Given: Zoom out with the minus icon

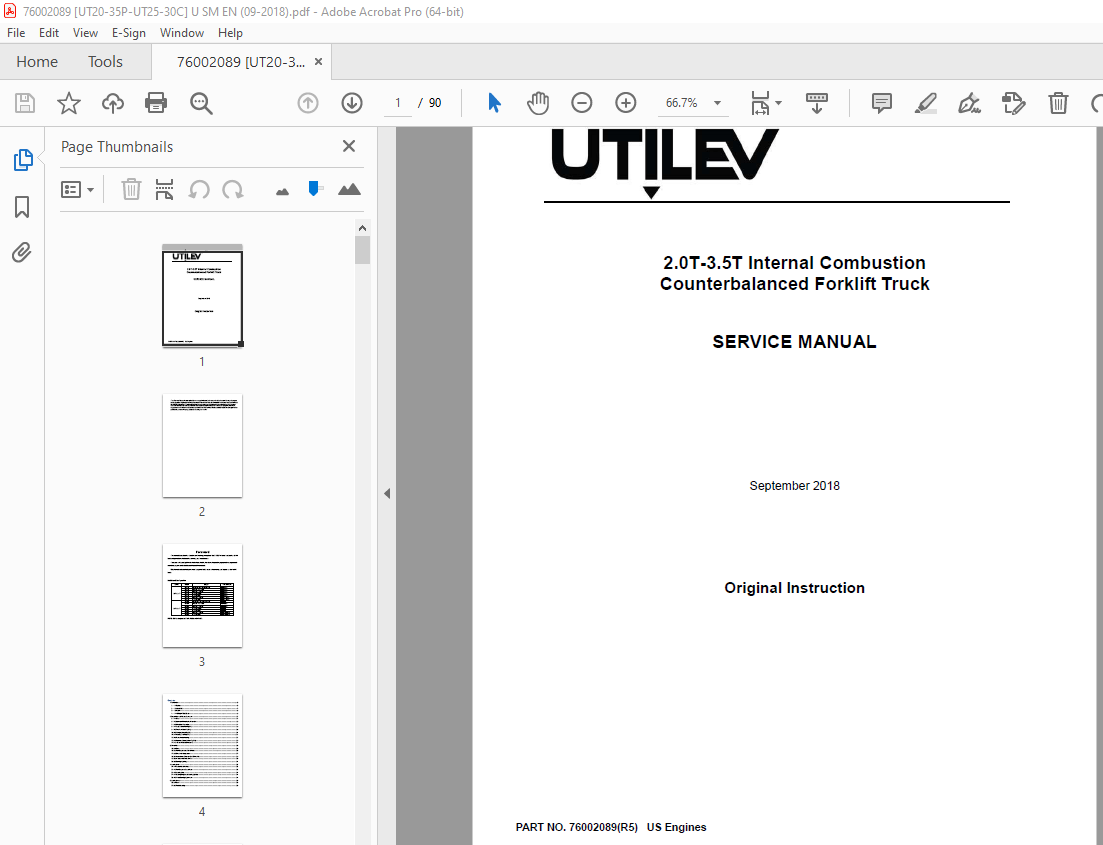Looking at the screenshot, I should click(582, 103).
